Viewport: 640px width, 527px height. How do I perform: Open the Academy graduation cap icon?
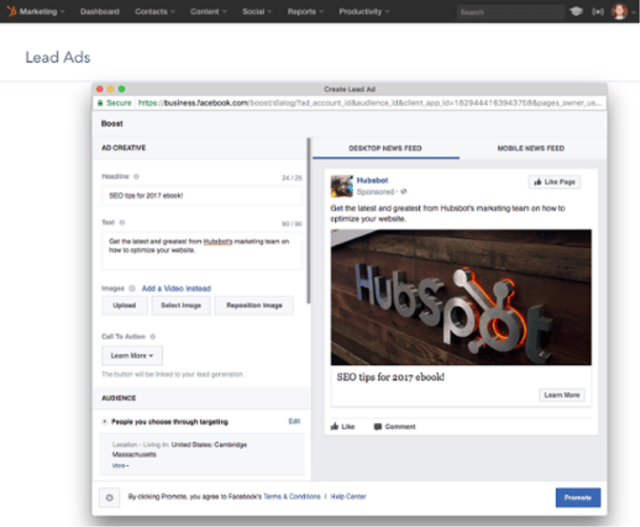coord(576,12)
